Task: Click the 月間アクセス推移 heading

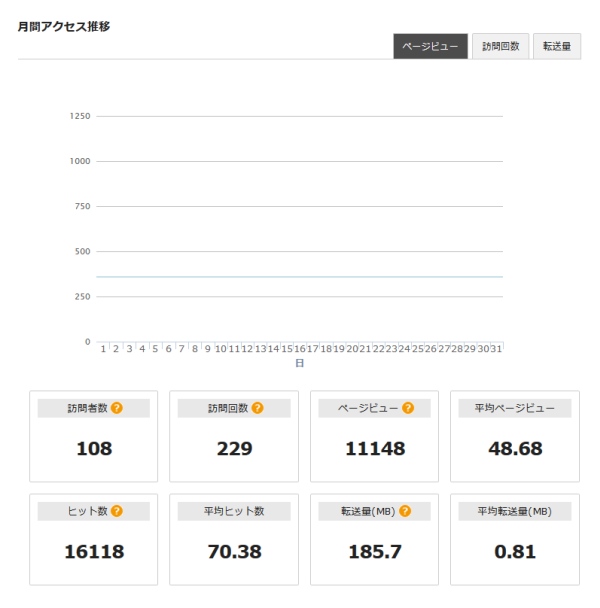Action: [x=64, y=26]
